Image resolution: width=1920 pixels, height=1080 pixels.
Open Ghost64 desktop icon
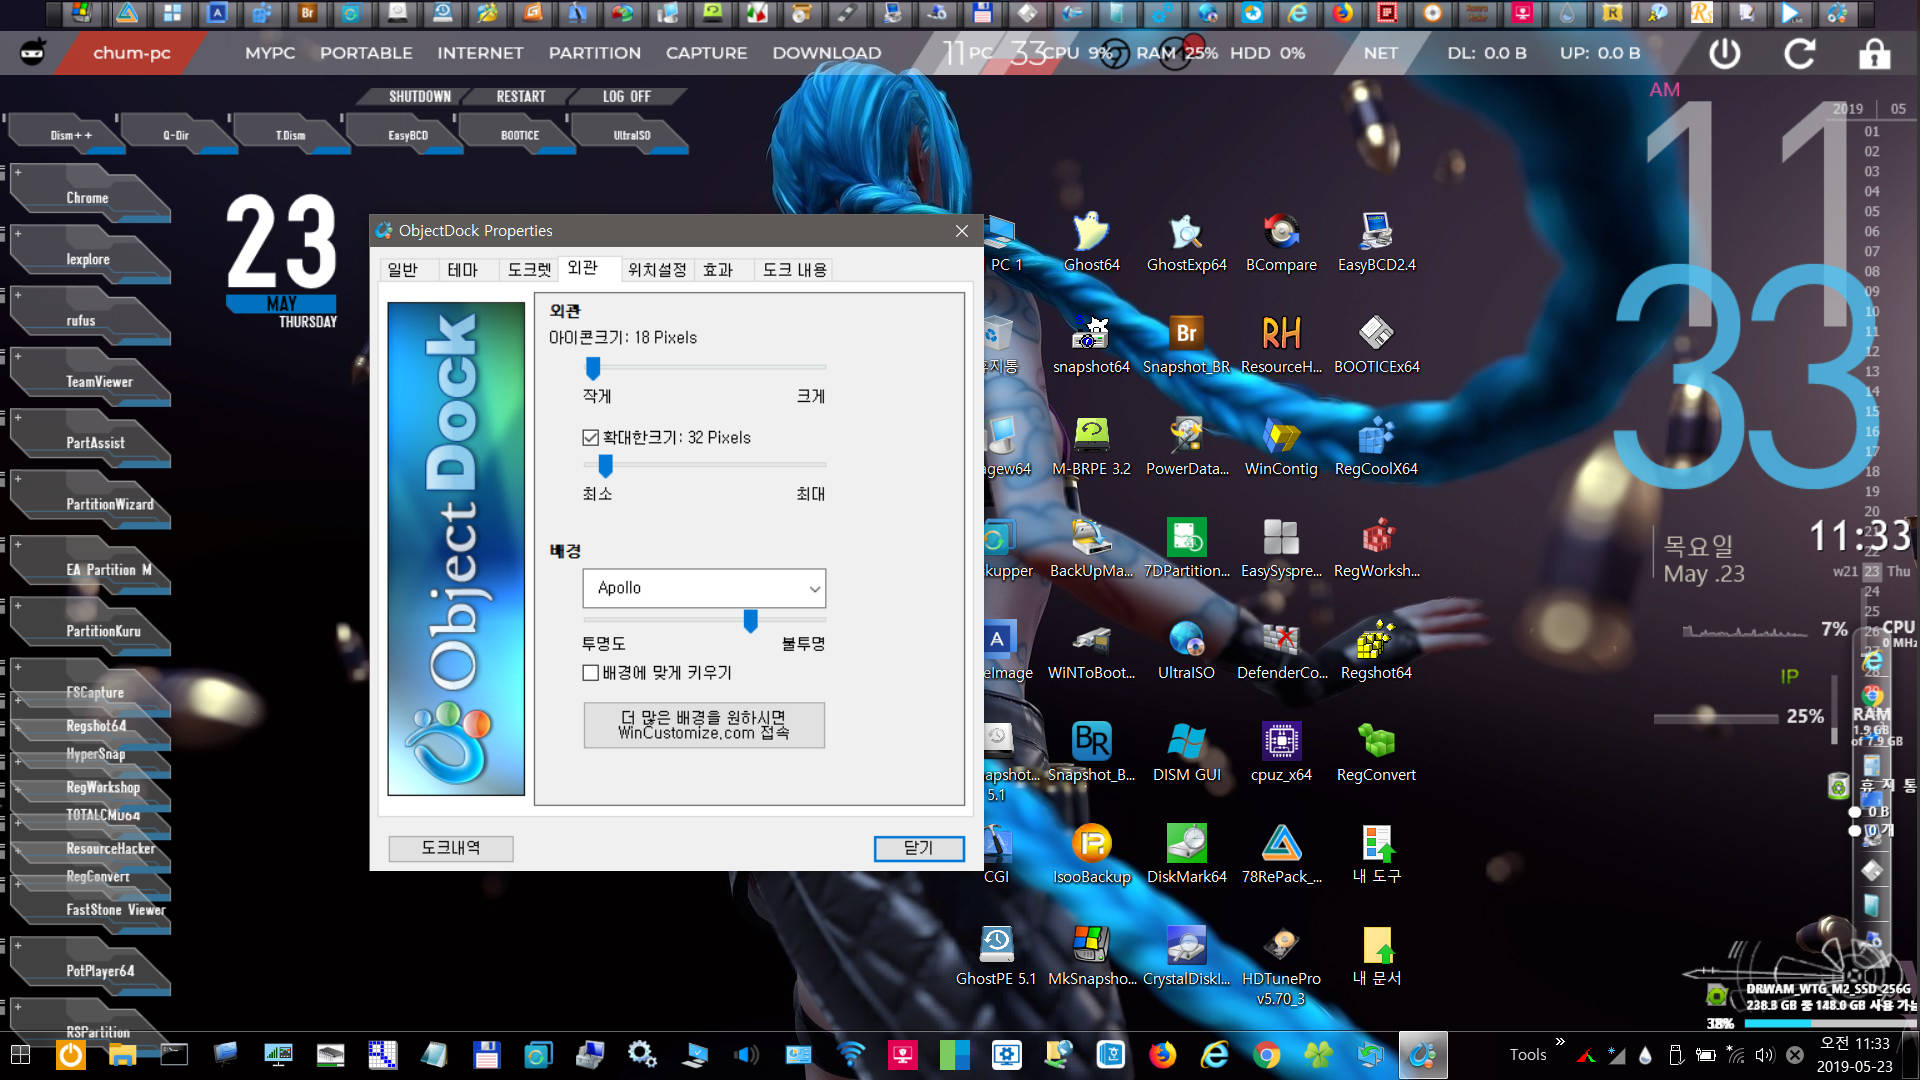point(1092,243)
